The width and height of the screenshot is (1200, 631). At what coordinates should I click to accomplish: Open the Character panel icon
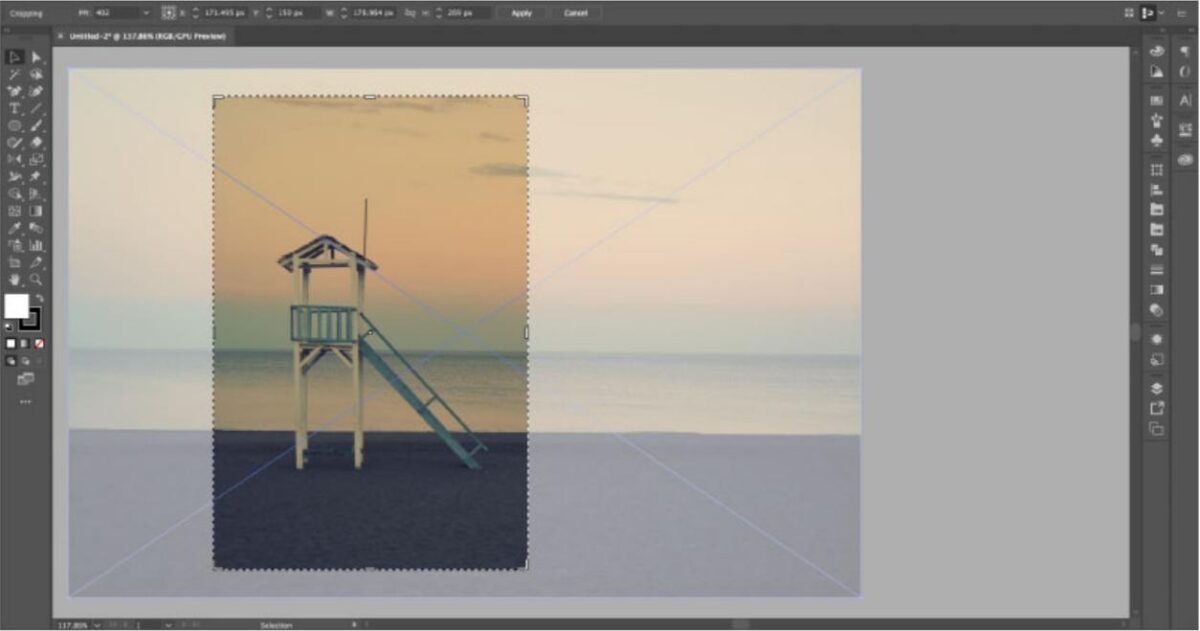coord(1186,100)
